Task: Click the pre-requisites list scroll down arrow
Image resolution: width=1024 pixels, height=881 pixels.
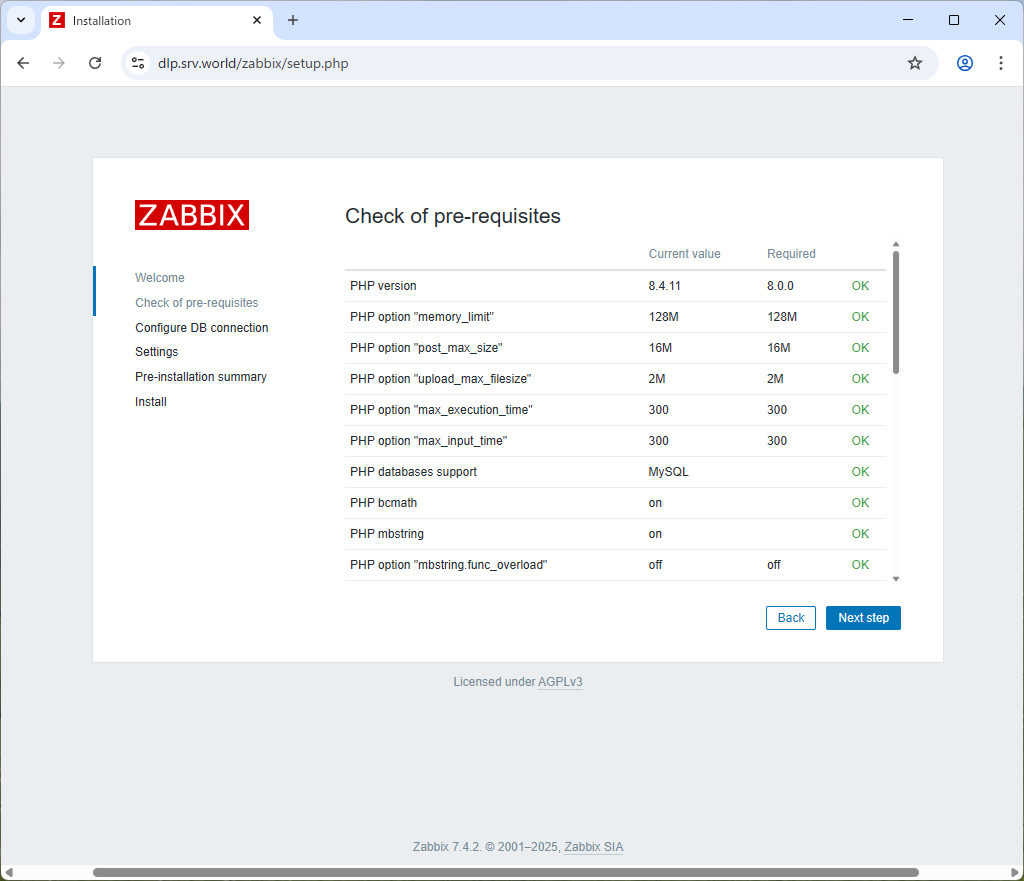Action: click(x=896, y=578)
